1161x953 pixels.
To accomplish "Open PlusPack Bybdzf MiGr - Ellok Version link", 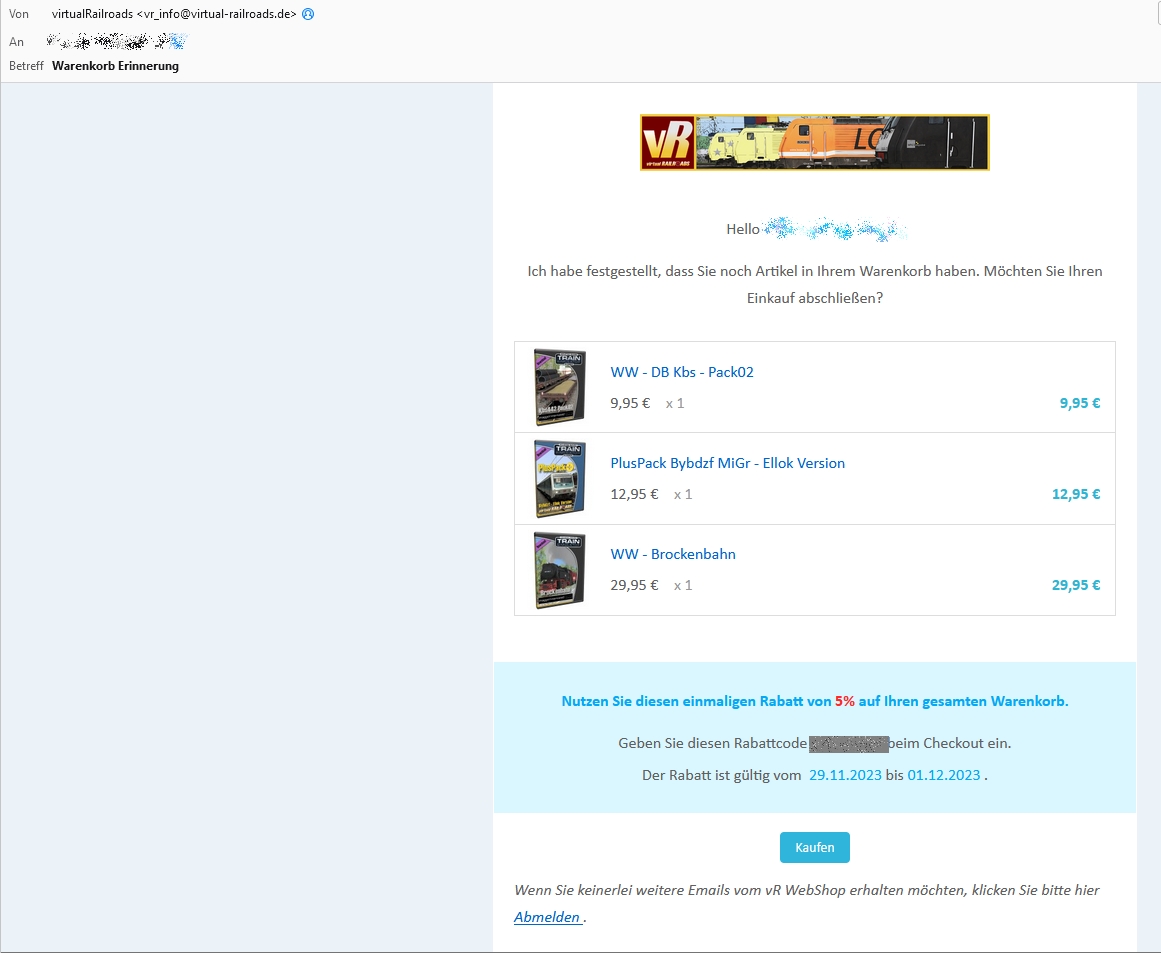I will [x=727, y=463].
